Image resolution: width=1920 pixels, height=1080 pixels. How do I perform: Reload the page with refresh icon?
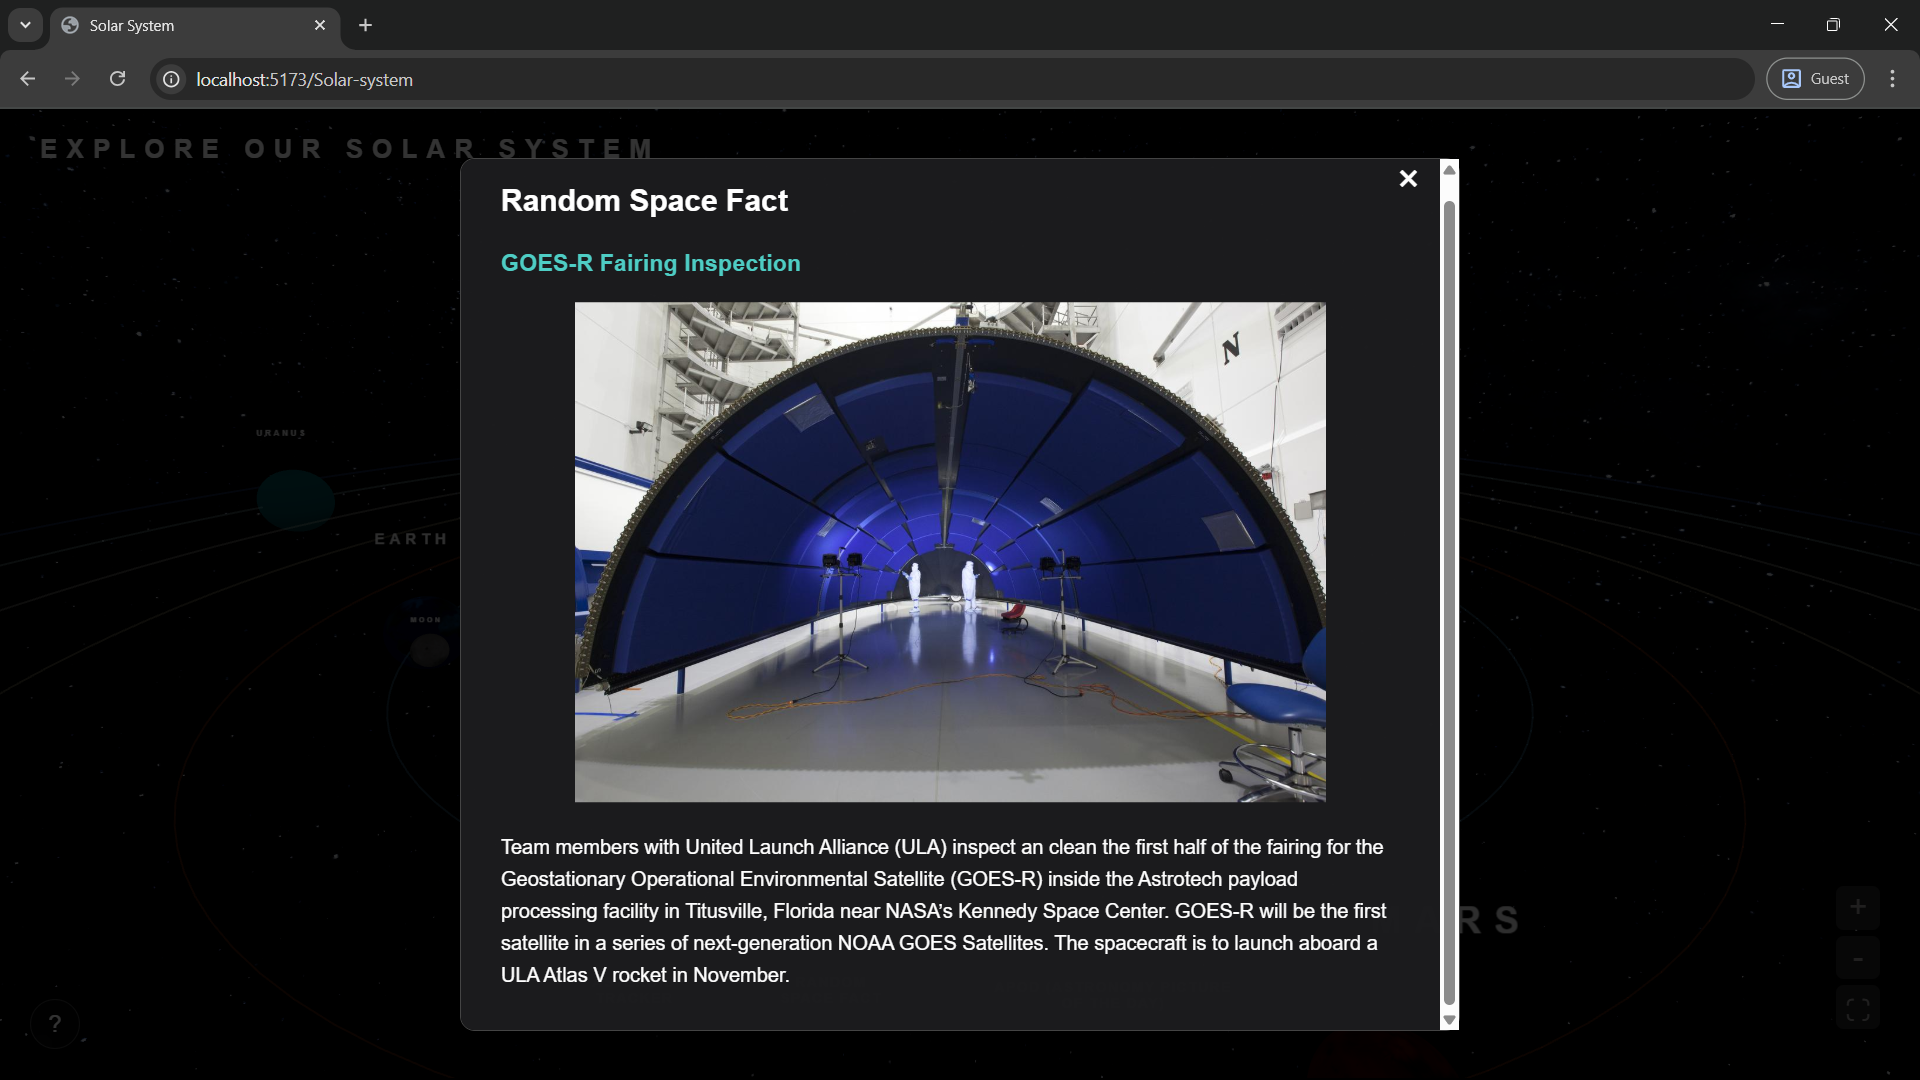tap(117, 79)
